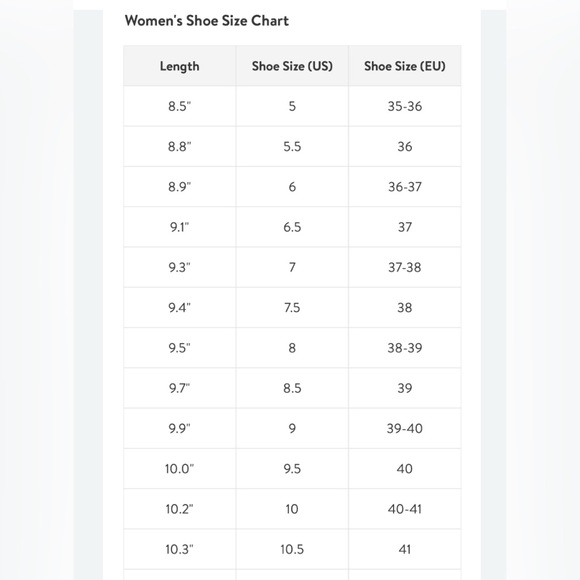Click the EU size 36-37 cell

[x=405, y=187]
